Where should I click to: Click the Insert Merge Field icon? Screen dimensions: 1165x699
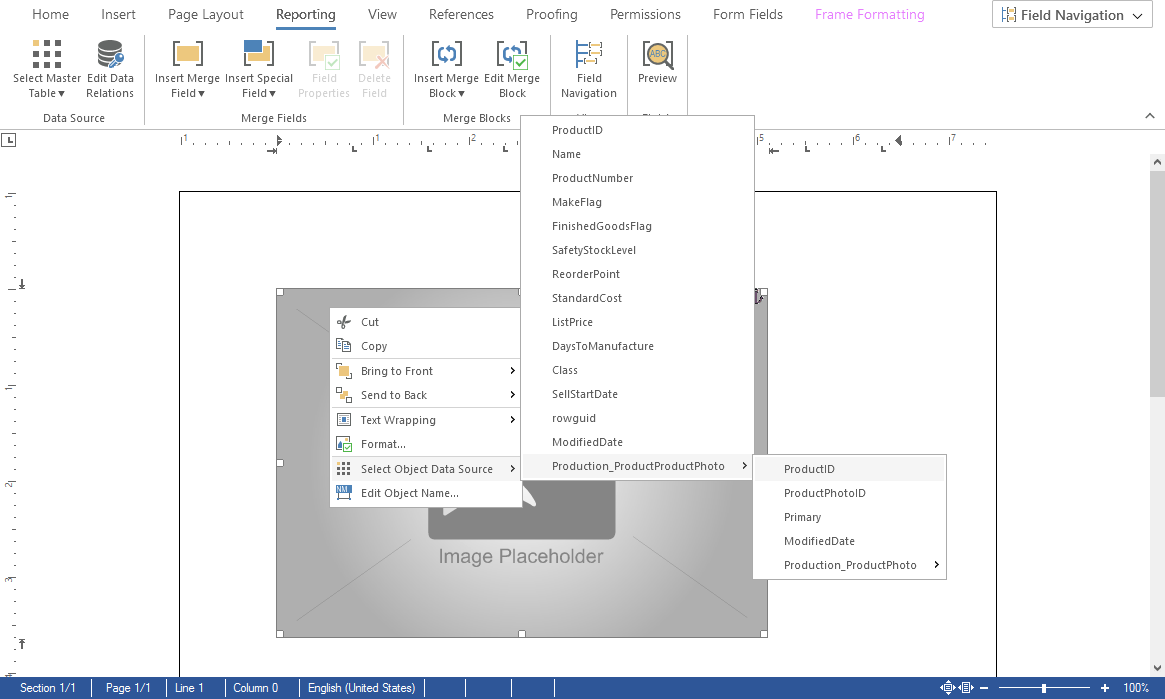[x=187, y=54]
